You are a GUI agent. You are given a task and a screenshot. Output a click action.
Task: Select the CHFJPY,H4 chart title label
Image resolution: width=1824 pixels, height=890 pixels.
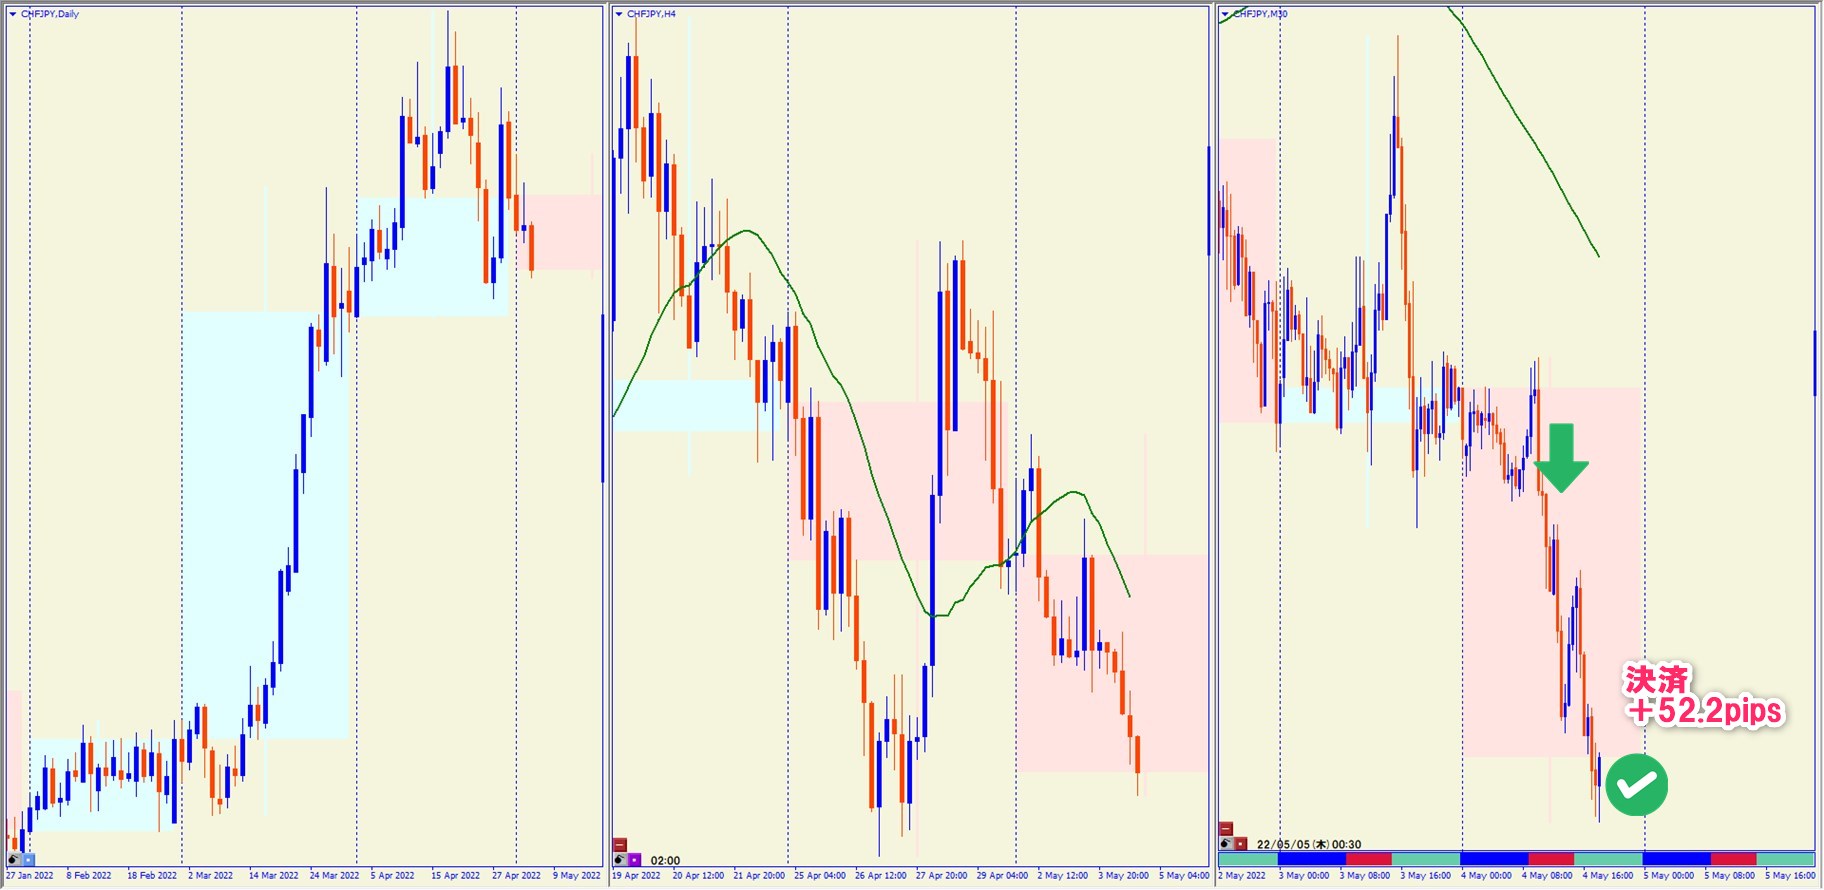(x=651, y=14)
